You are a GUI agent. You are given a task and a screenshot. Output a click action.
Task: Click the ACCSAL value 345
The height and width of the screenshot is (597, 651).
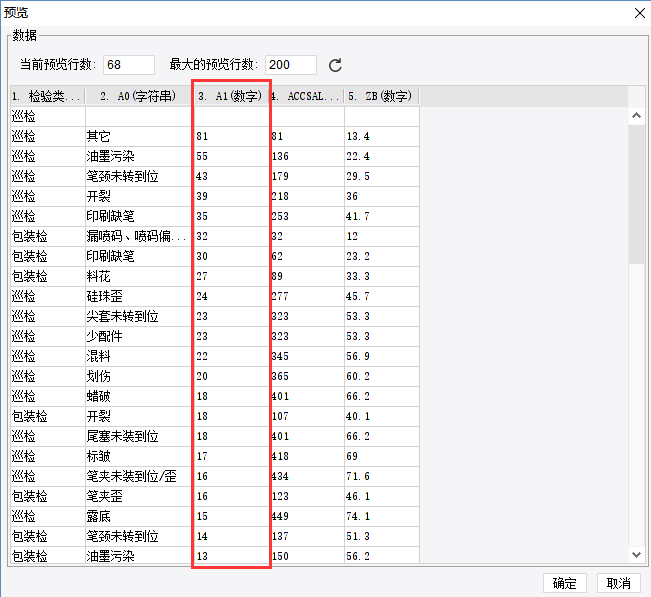point(306,356)
